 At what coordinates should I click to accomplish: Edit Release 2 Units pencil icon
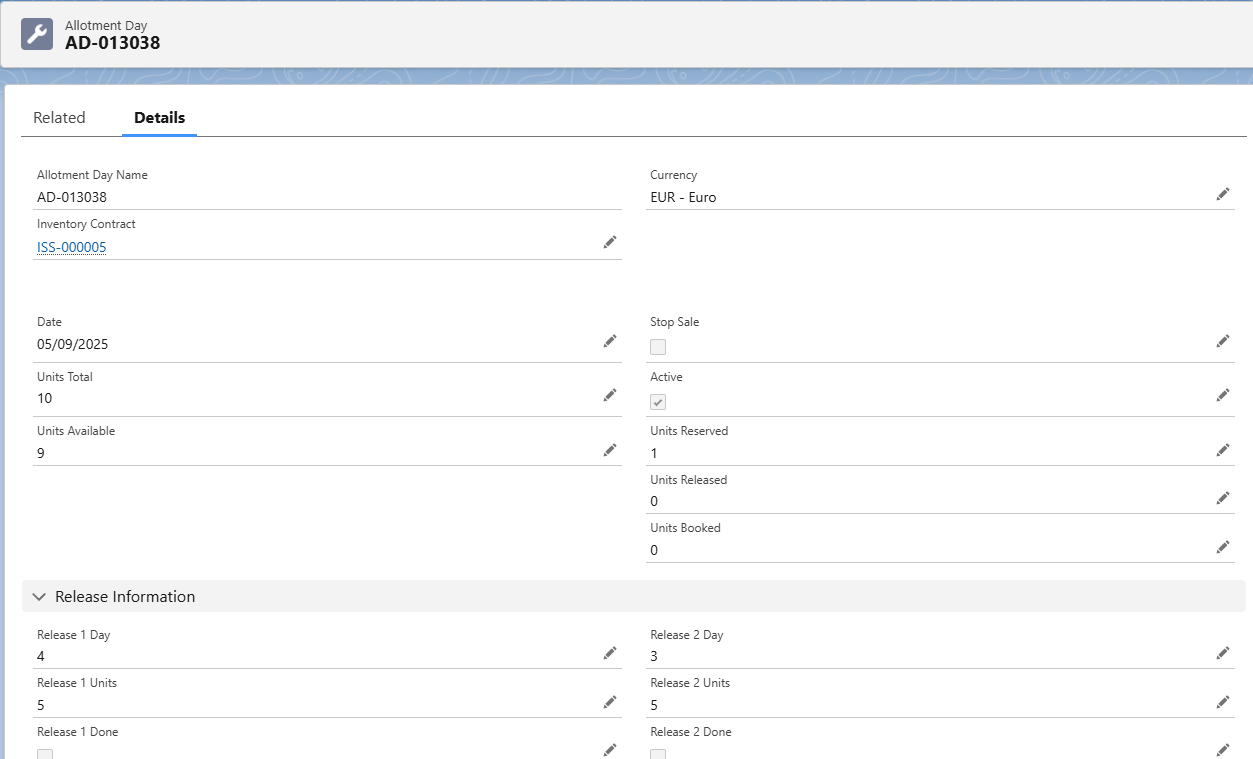tap(1222, 702)
